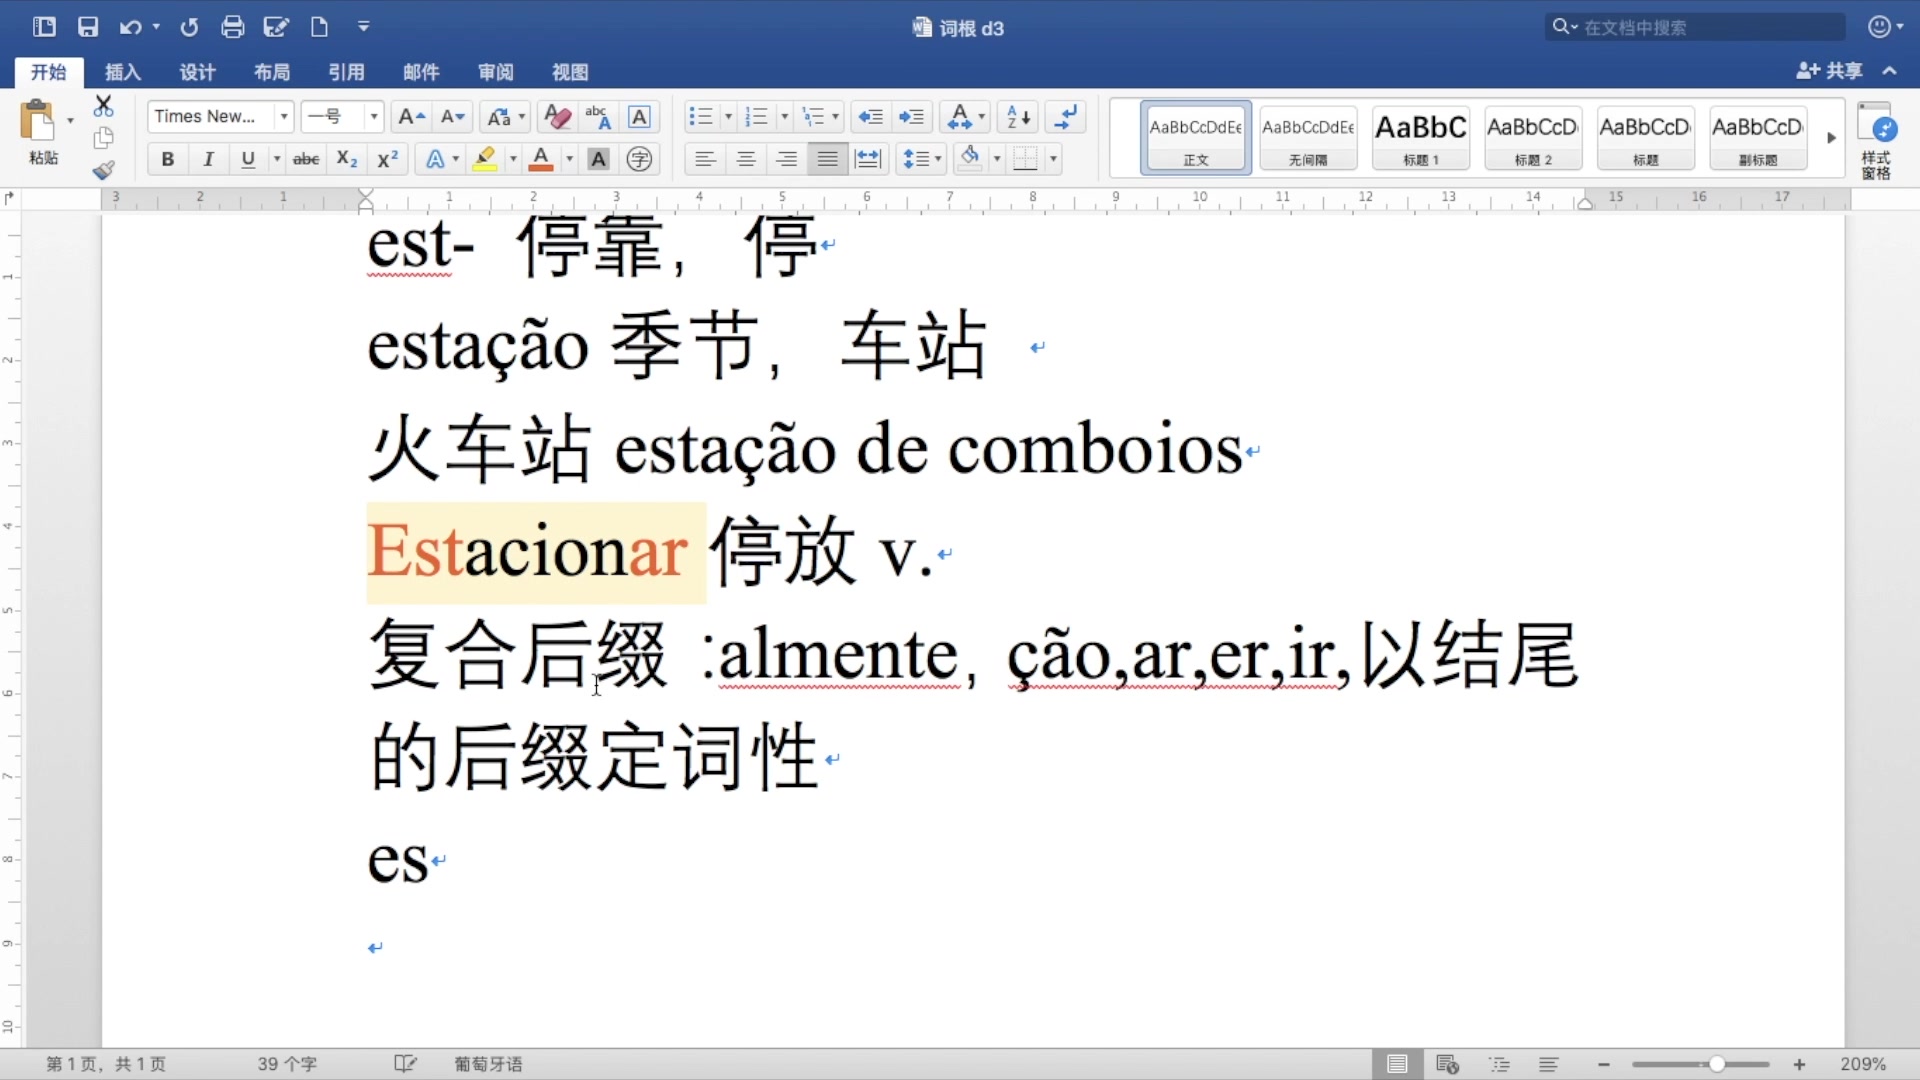Screen dimensions: 1920x1080
Task: Align text right
Action: pyautogui.click(x=787, y=159)
